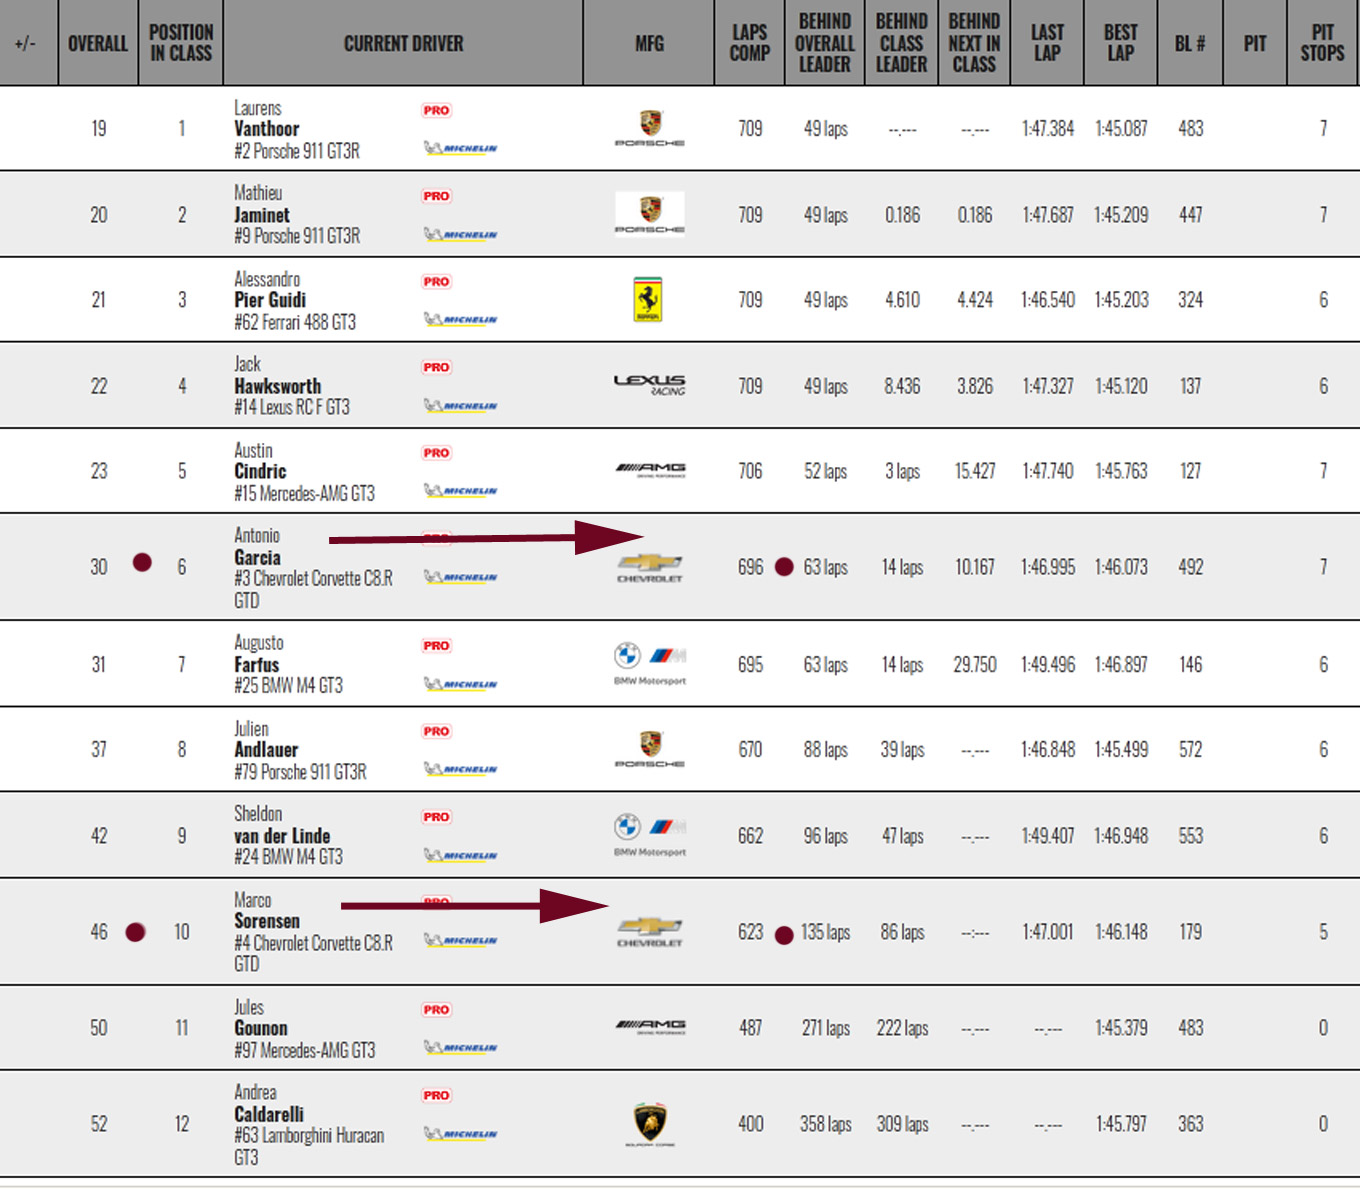Image resolution: width=1360 pixels, height=1189 pixels.
Task: Click Sheldon van der Linde's name
Action: (x=282, y=836)
